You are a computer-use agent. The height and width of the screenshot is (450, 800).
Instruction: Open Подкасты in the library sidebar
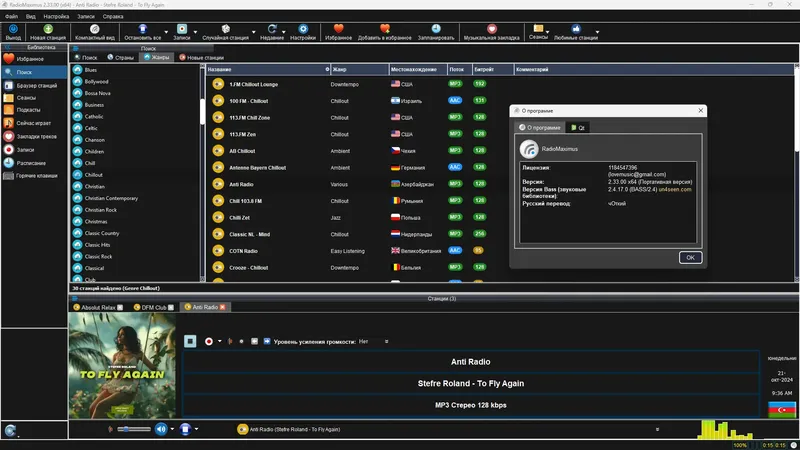coord(34,110)
